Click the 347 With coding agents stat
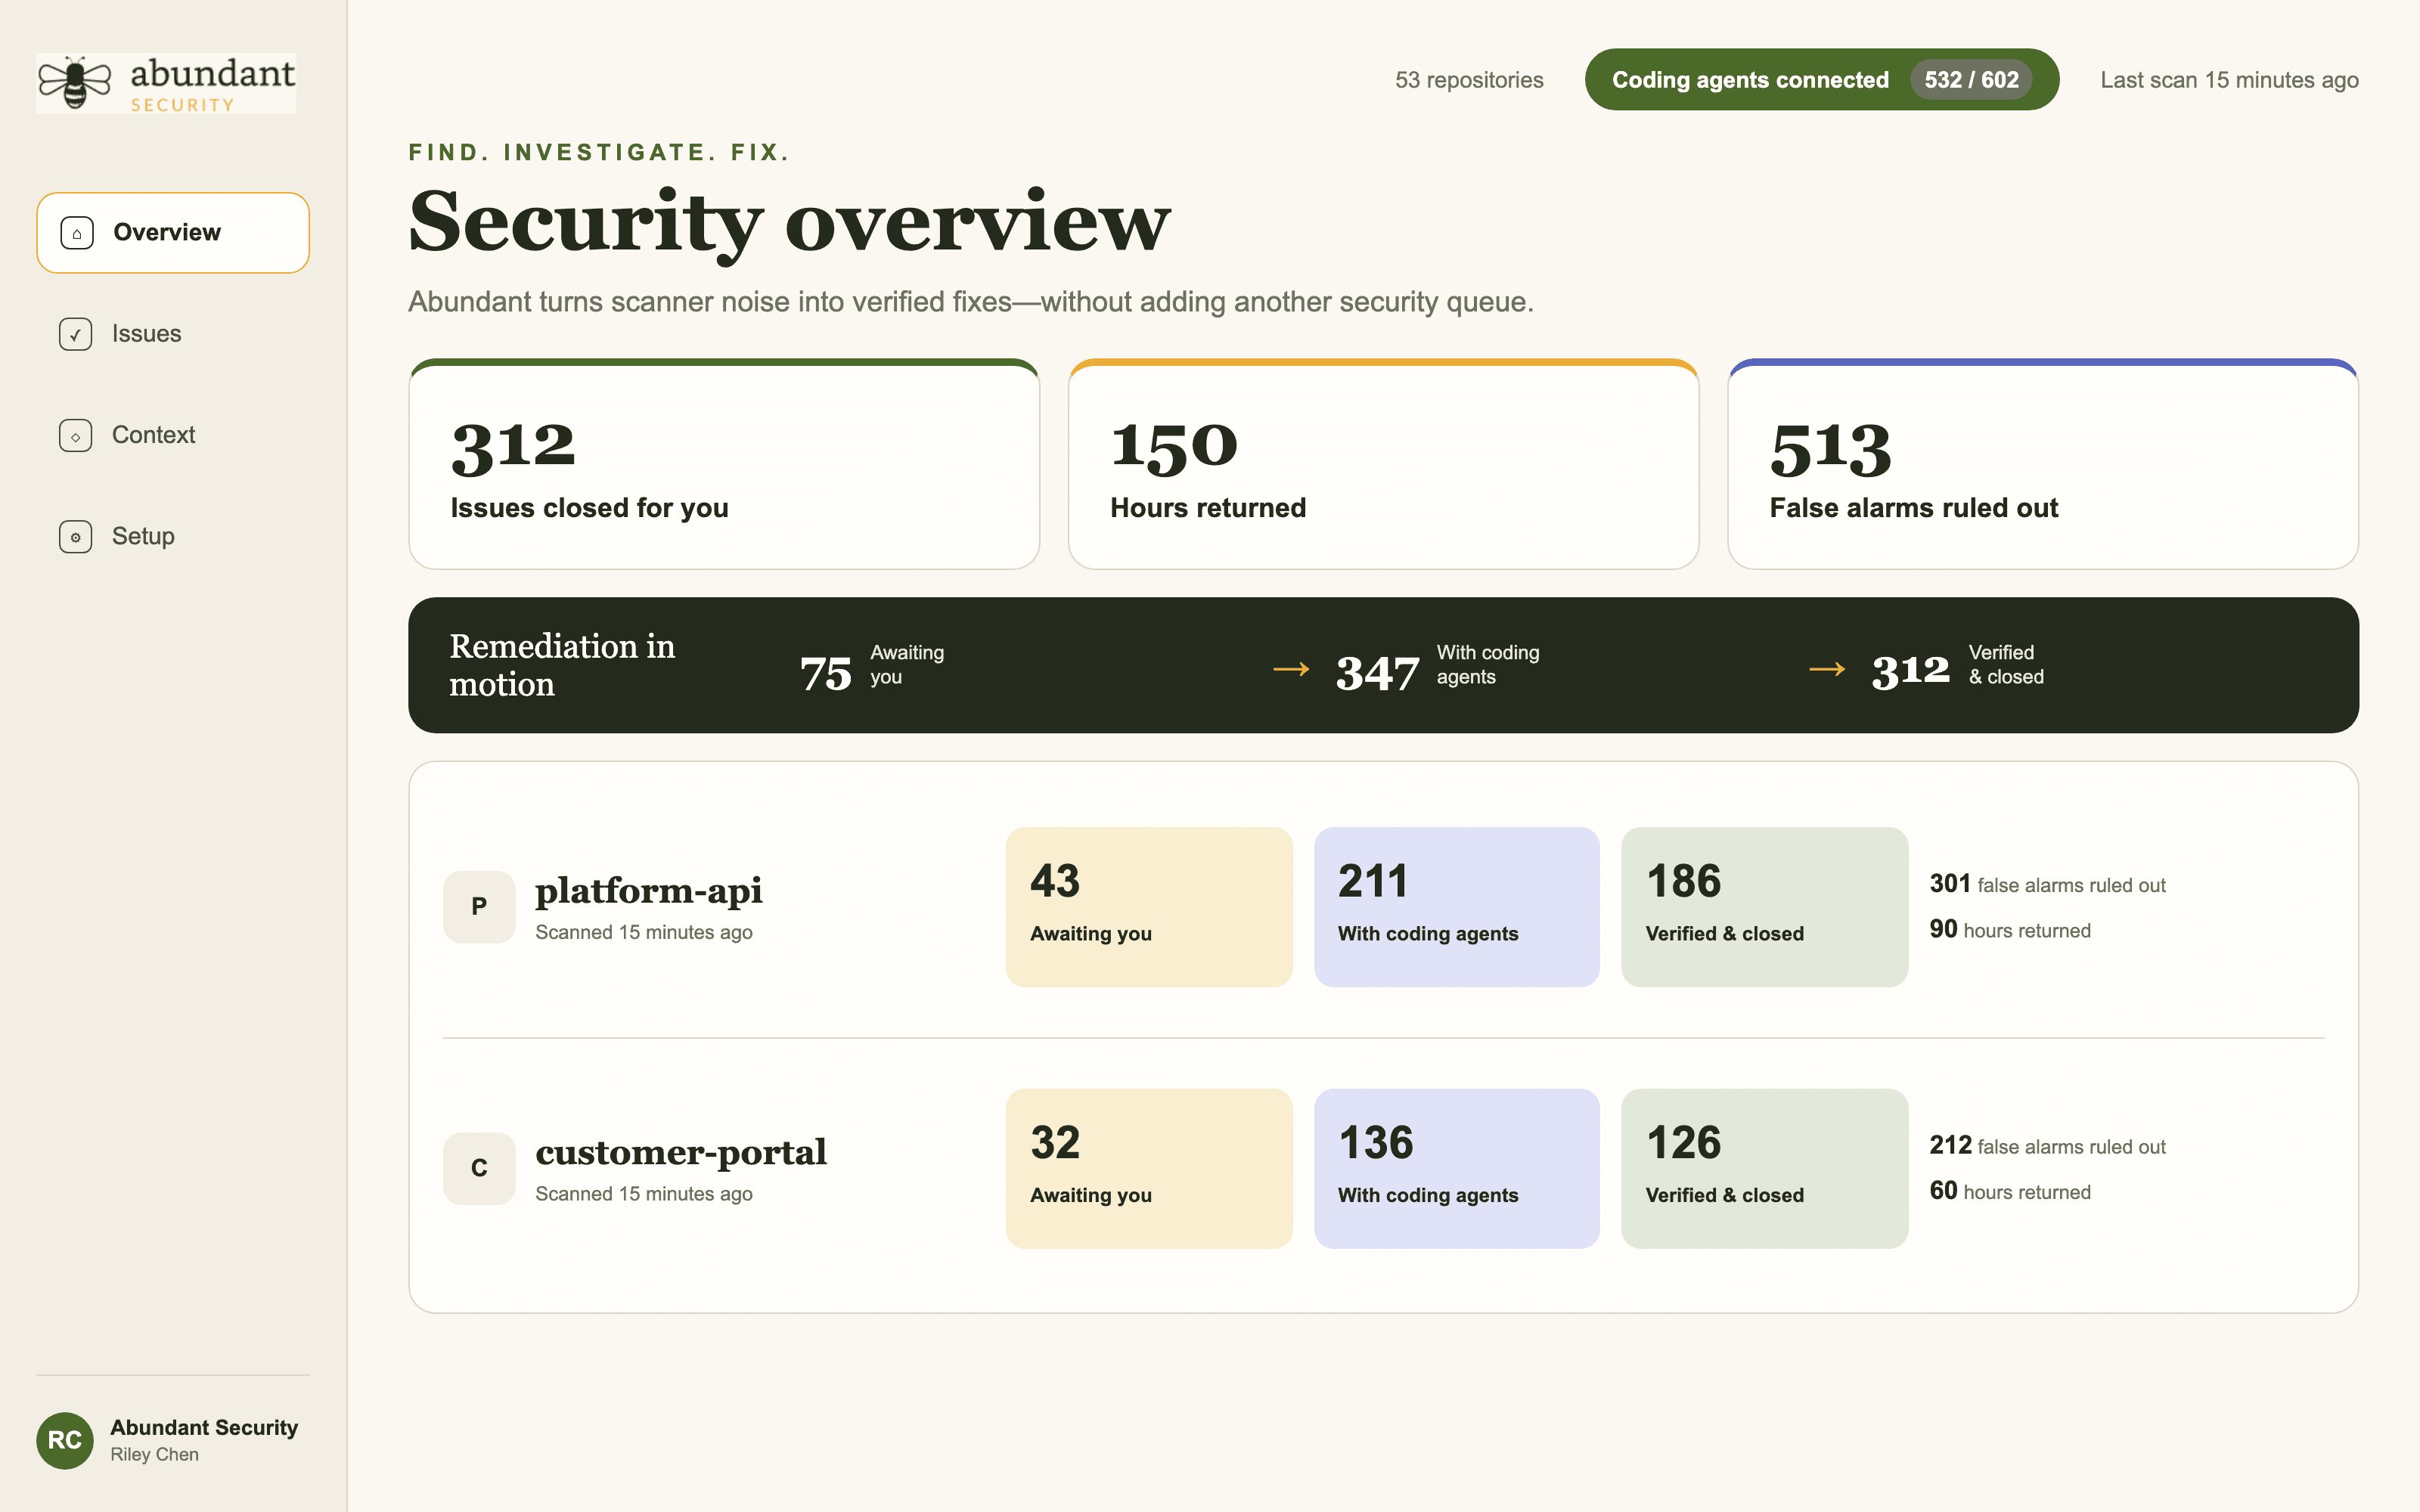 pos(1437,668)
